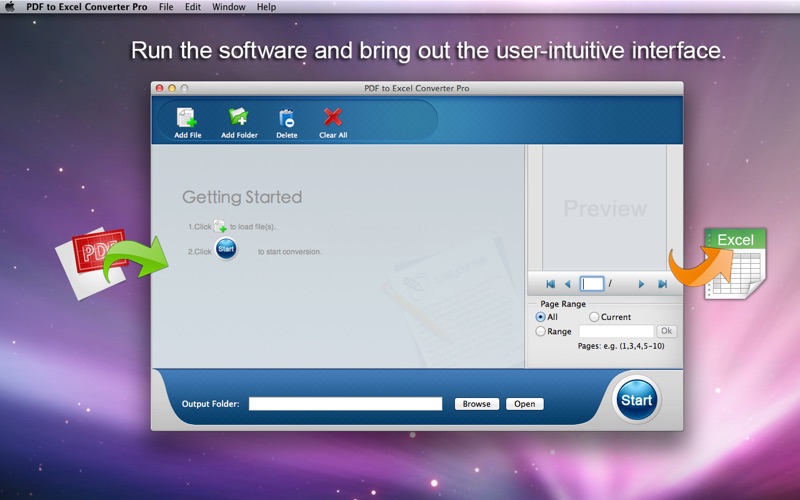Click the Ok button for page range
Viewport: 800px width, 500px height.
666,331
